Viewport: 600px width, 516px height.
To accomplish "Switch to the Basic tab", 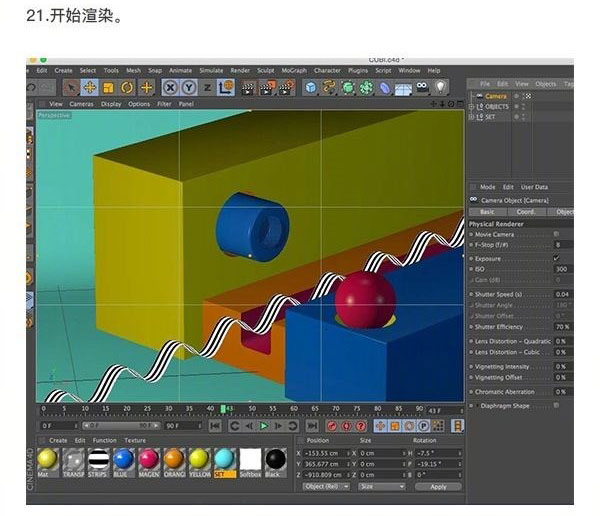I will pyautogui.click(x=487, y=212).
